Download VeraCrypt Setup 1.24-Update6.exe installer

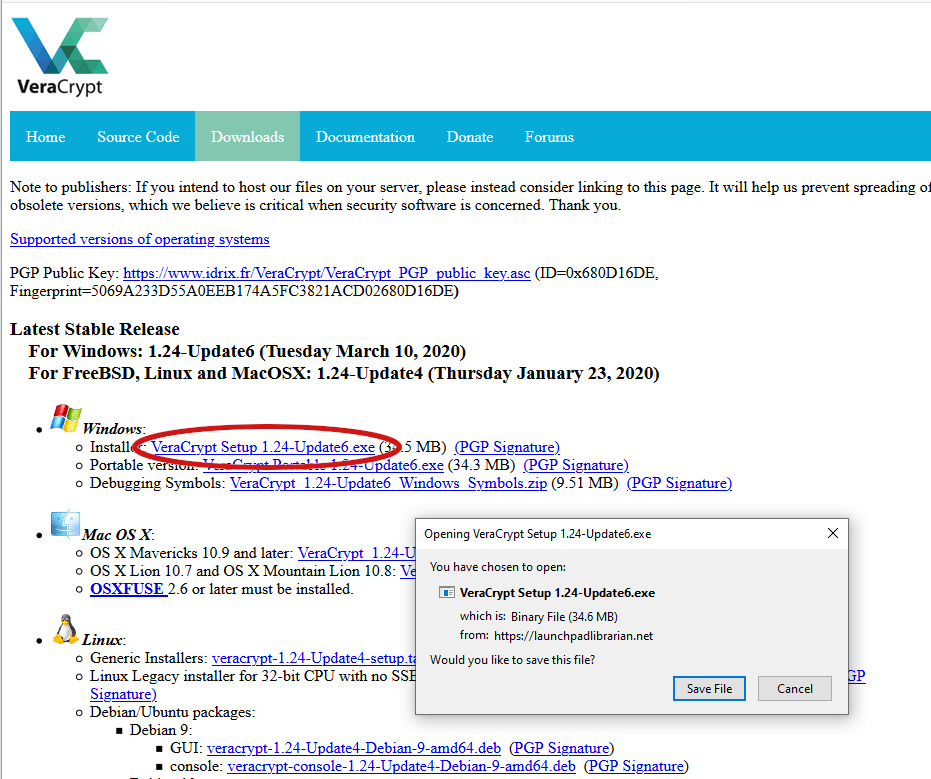(x=263, y=447)
